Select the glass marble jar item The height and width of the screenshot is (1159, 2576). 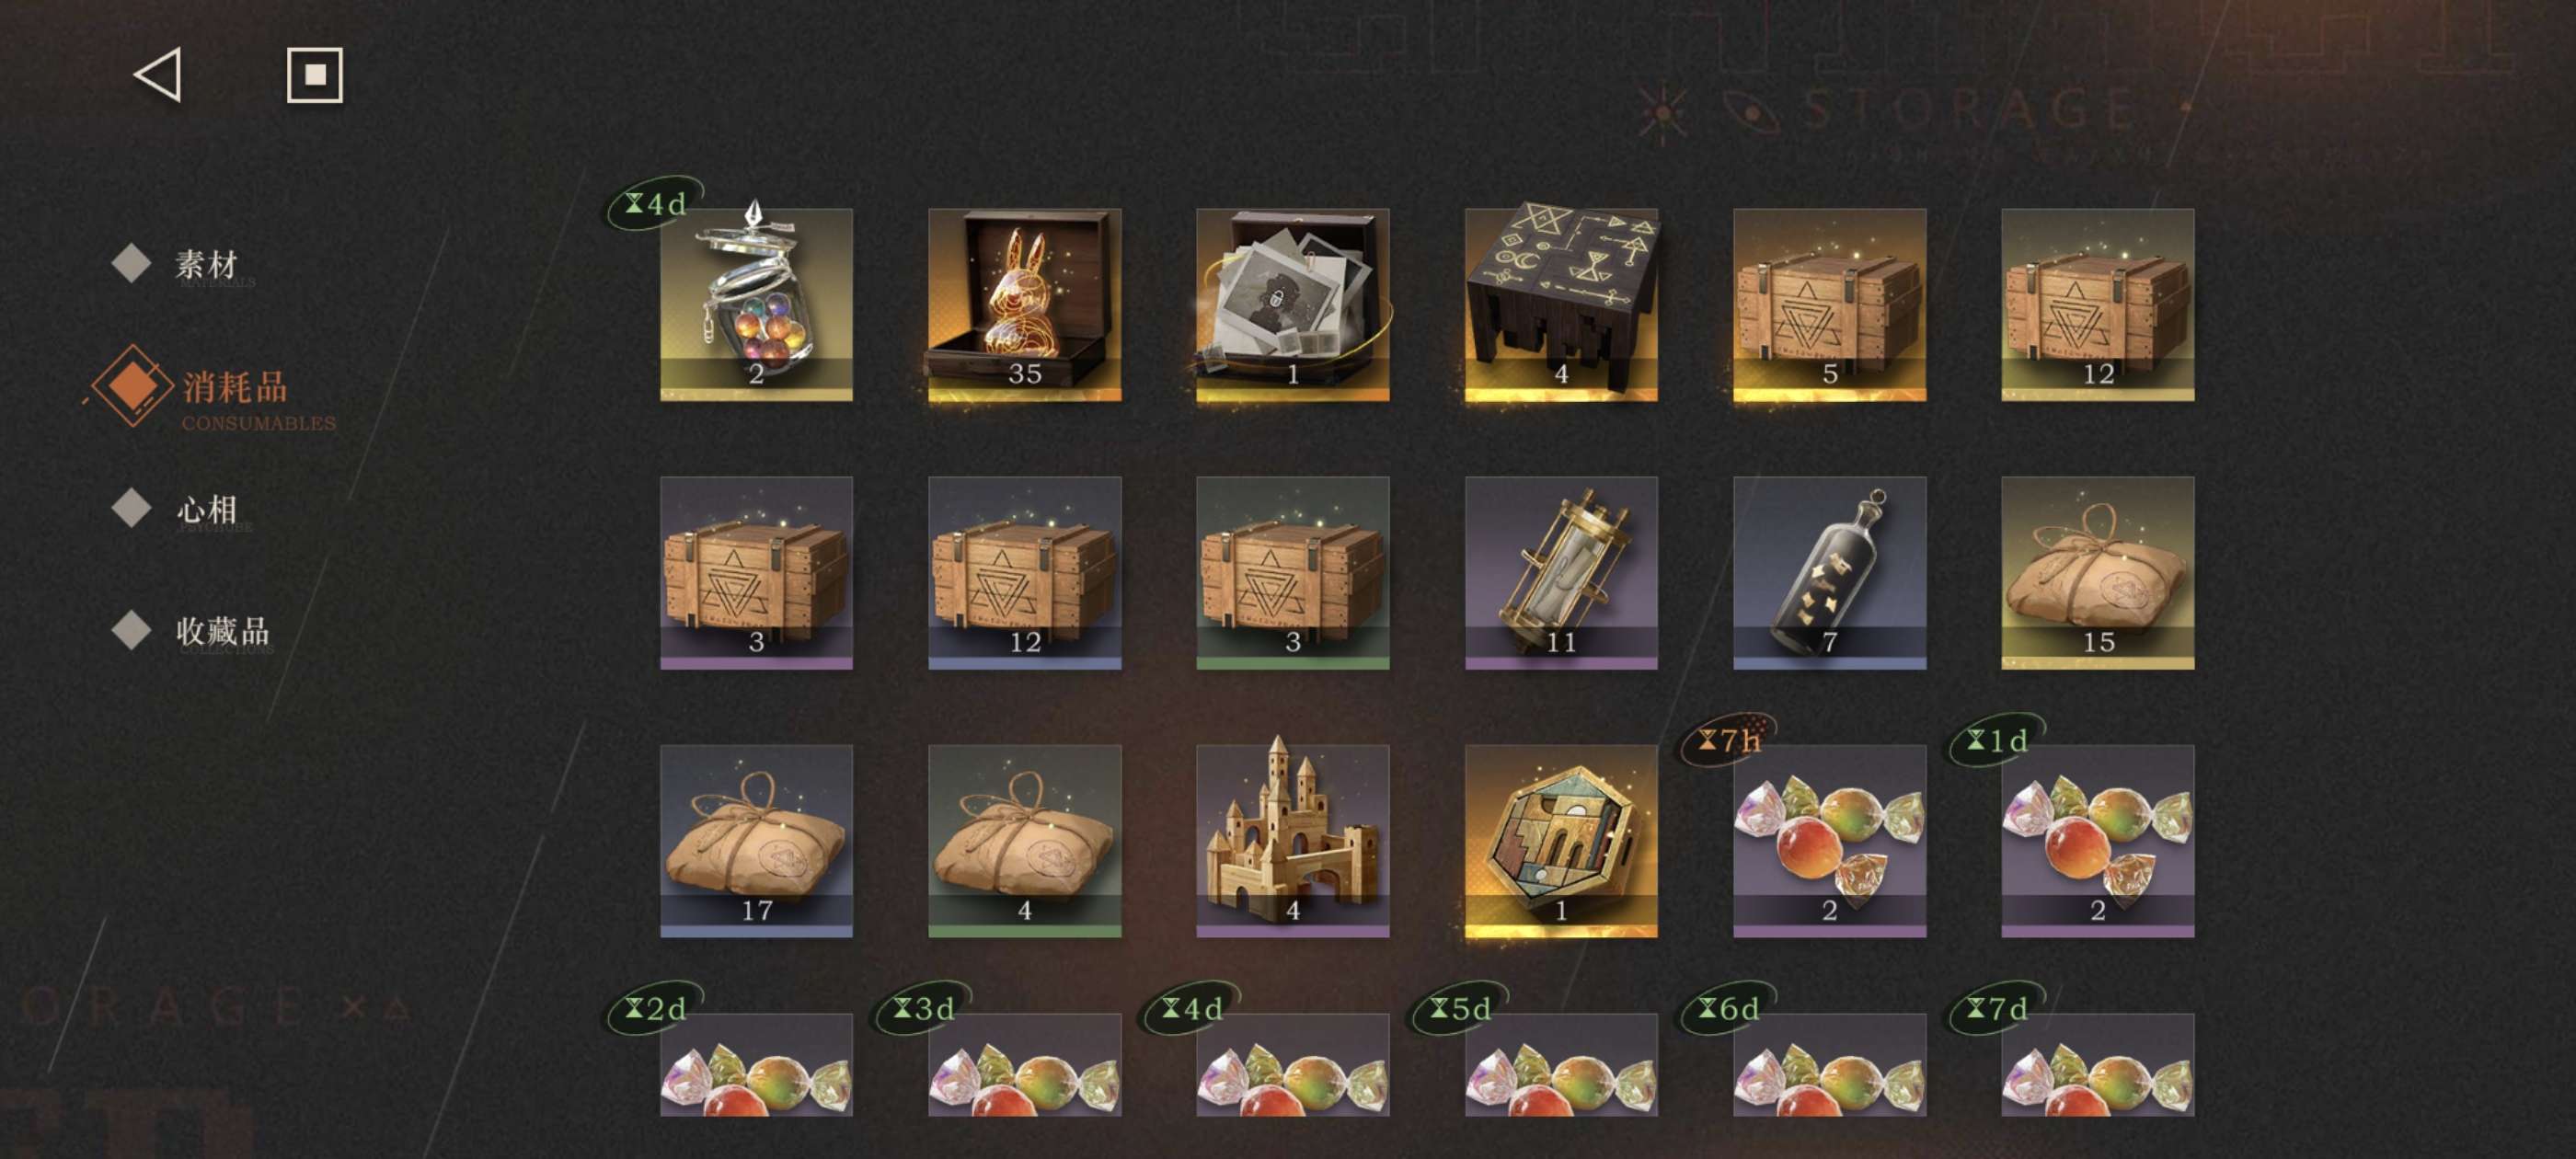click(x=756, y=304)
